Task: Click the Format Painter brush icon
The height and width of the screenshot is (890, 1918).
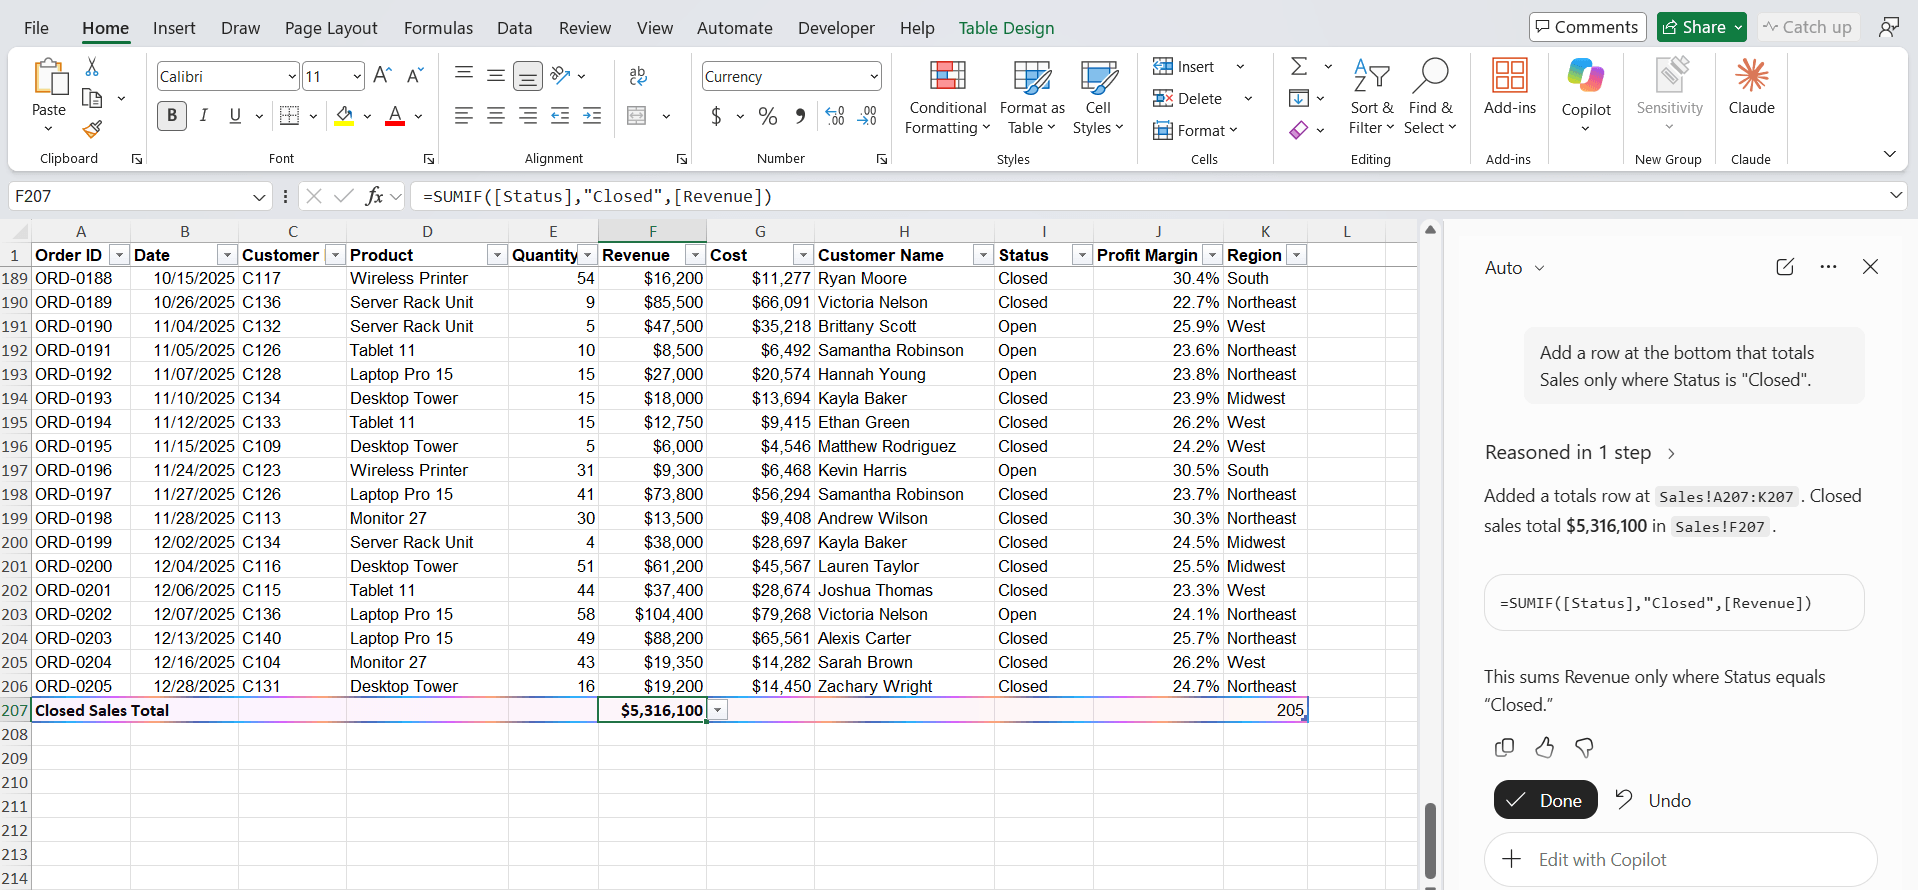Action: coord(92,129)
